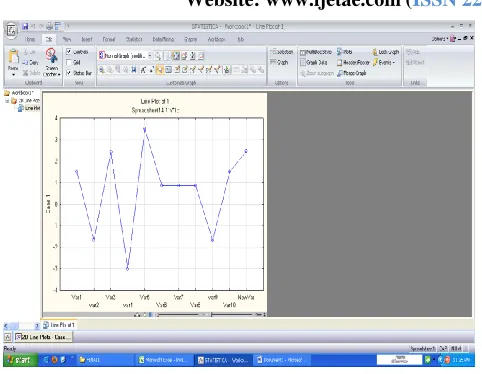Open quick access toolbar customize arrow

point(68,26)
